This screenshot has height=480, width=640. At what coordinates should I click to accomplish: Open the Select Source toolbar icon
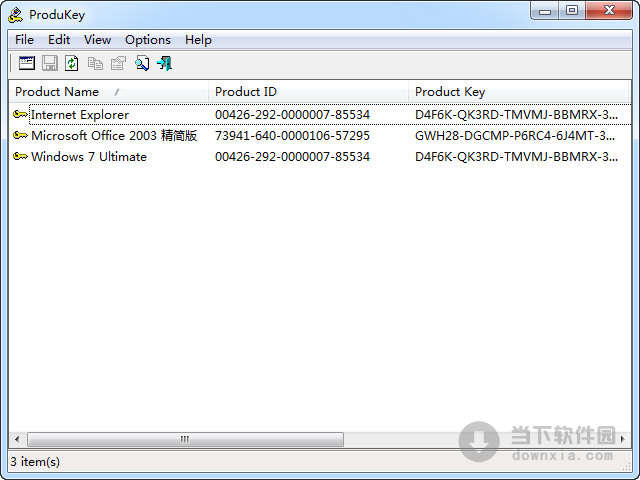(27, 63)
